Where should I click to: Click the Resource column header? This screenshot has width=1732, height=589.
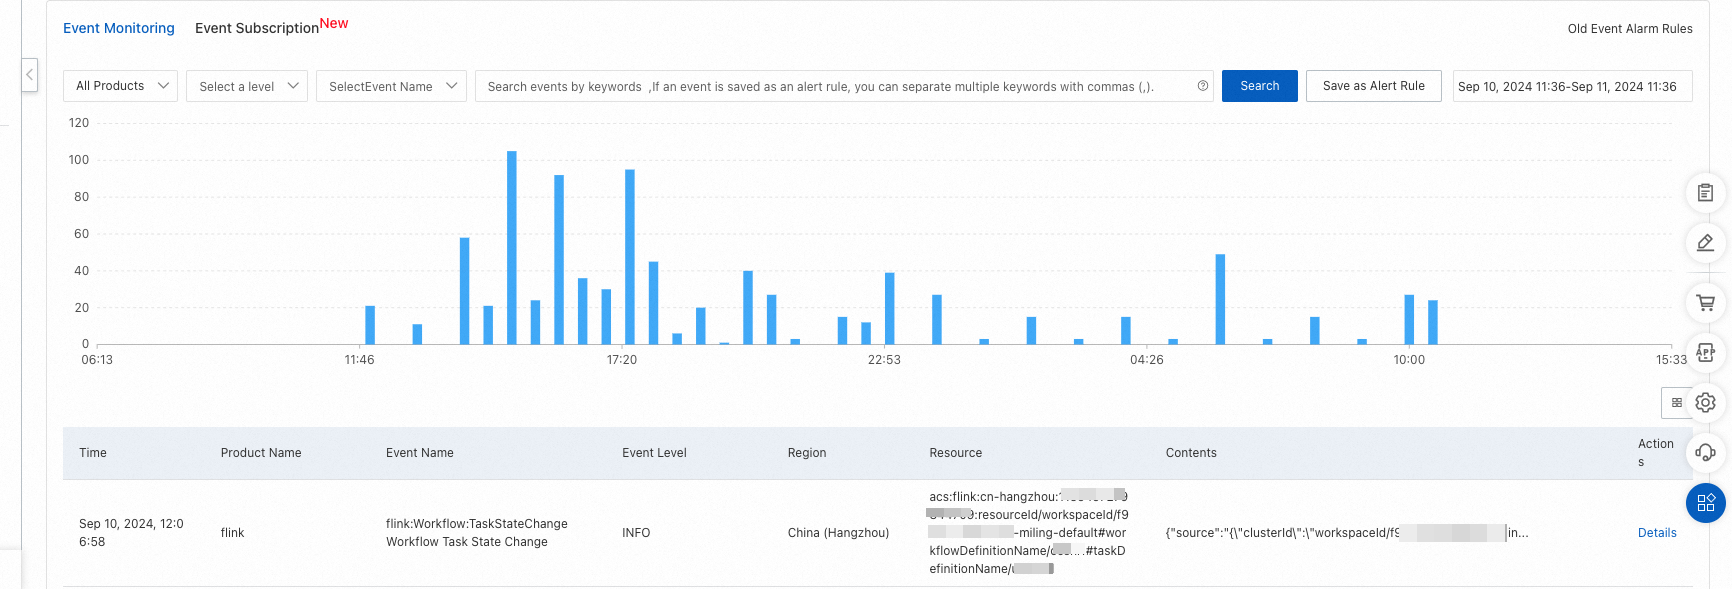(x=956, y=453)
